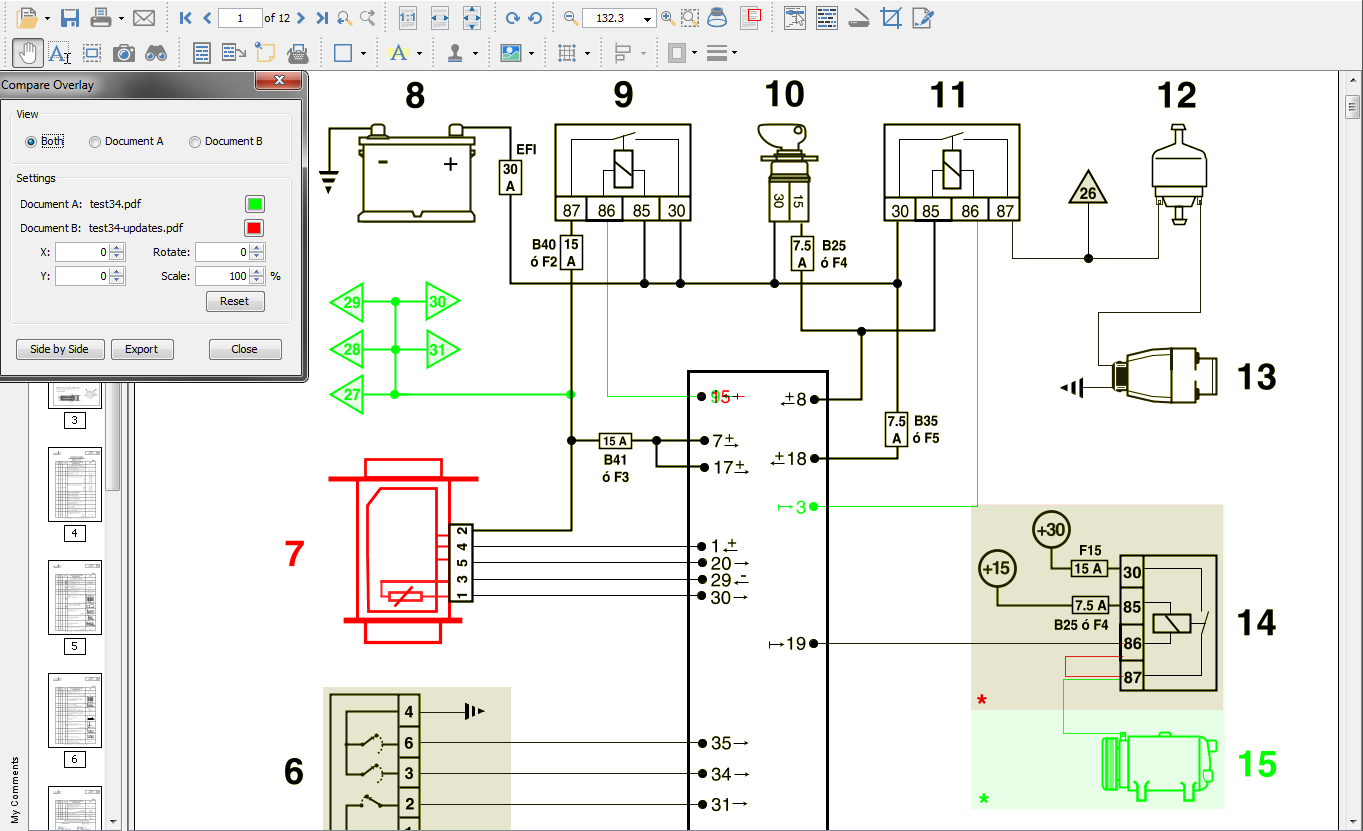Screen dimensions: 1363x831
Task: Choose the Document B view option
Action: click(x=195, y=142)
